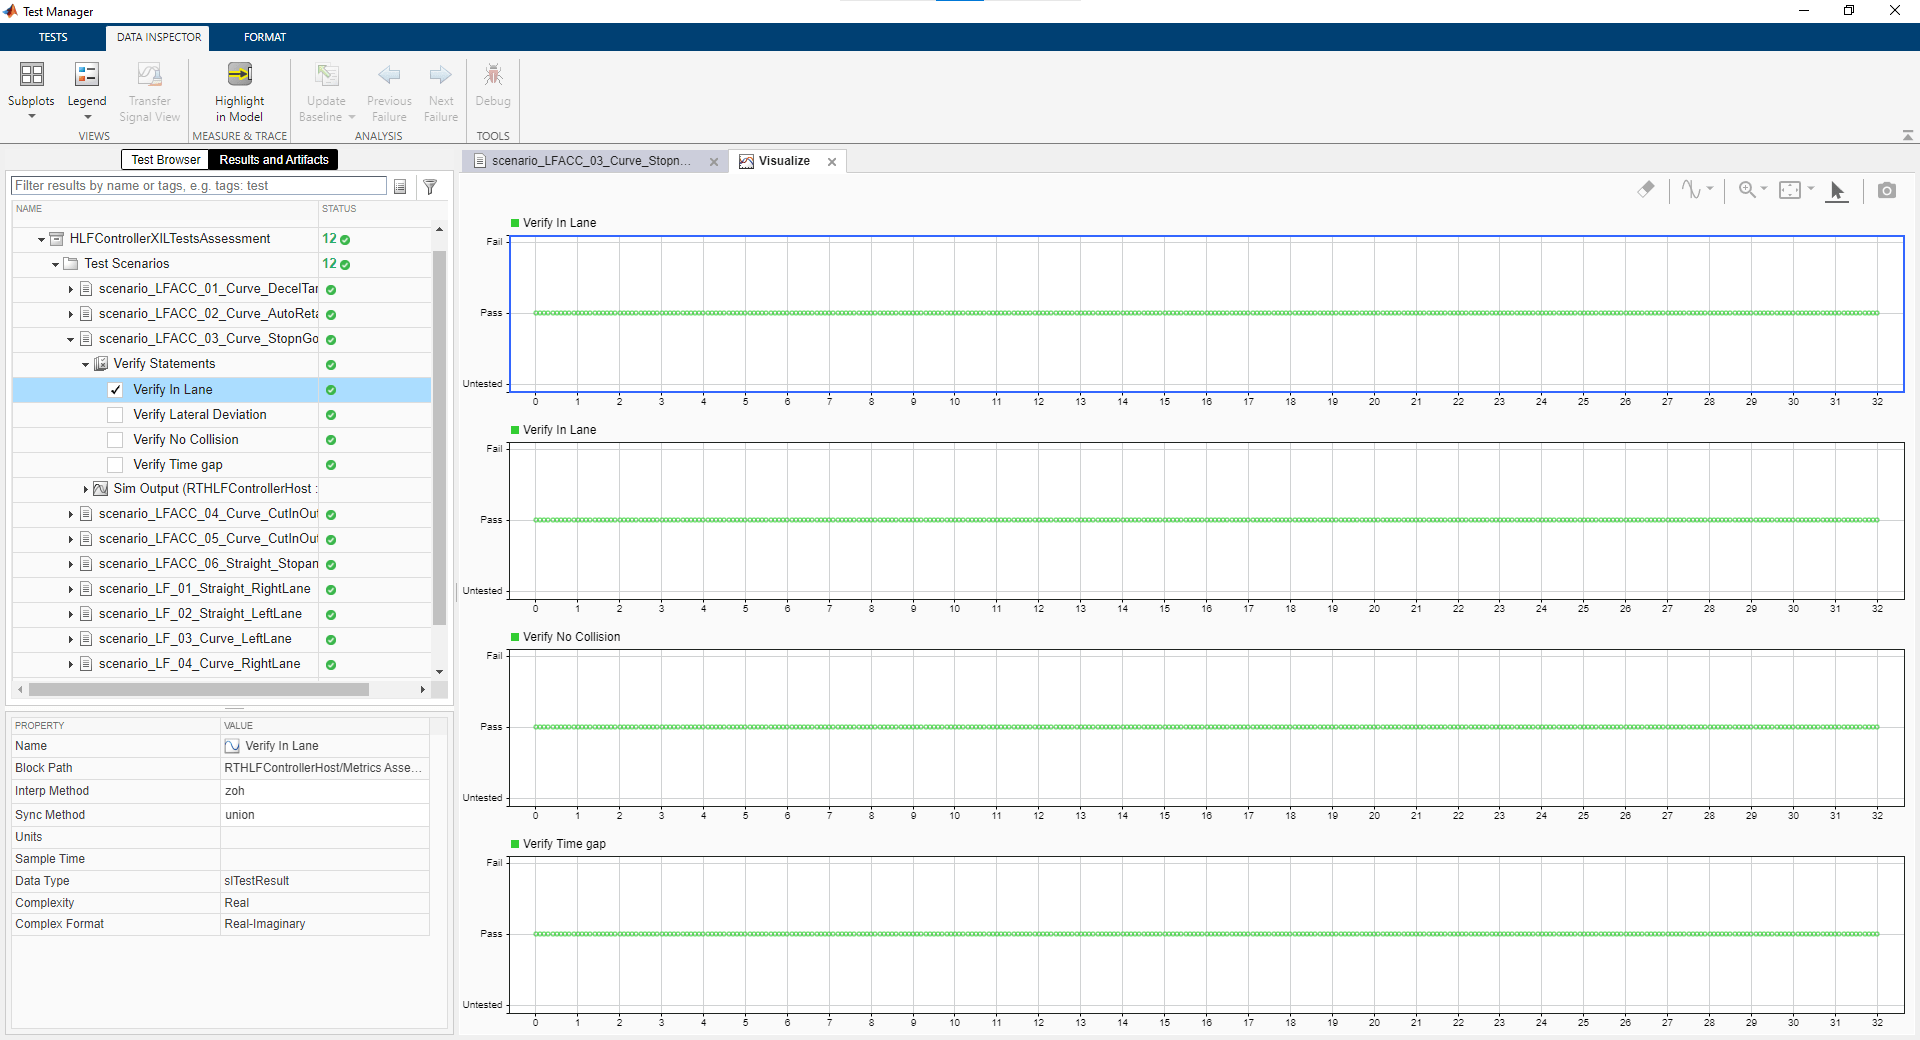Open the Subplots layout menu
The height and width of the screenshot is (1040, 1920).
pos(31,90)
